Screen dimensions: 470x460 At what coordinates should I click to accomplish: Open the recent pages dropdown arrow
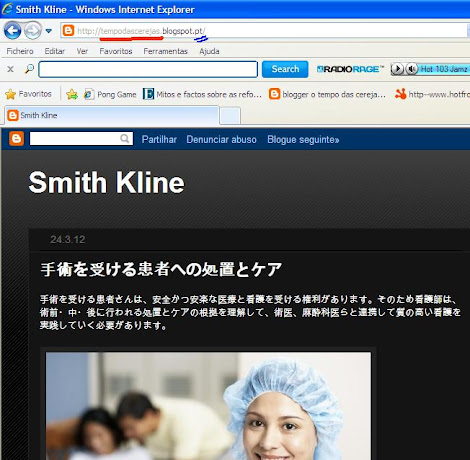49,31
